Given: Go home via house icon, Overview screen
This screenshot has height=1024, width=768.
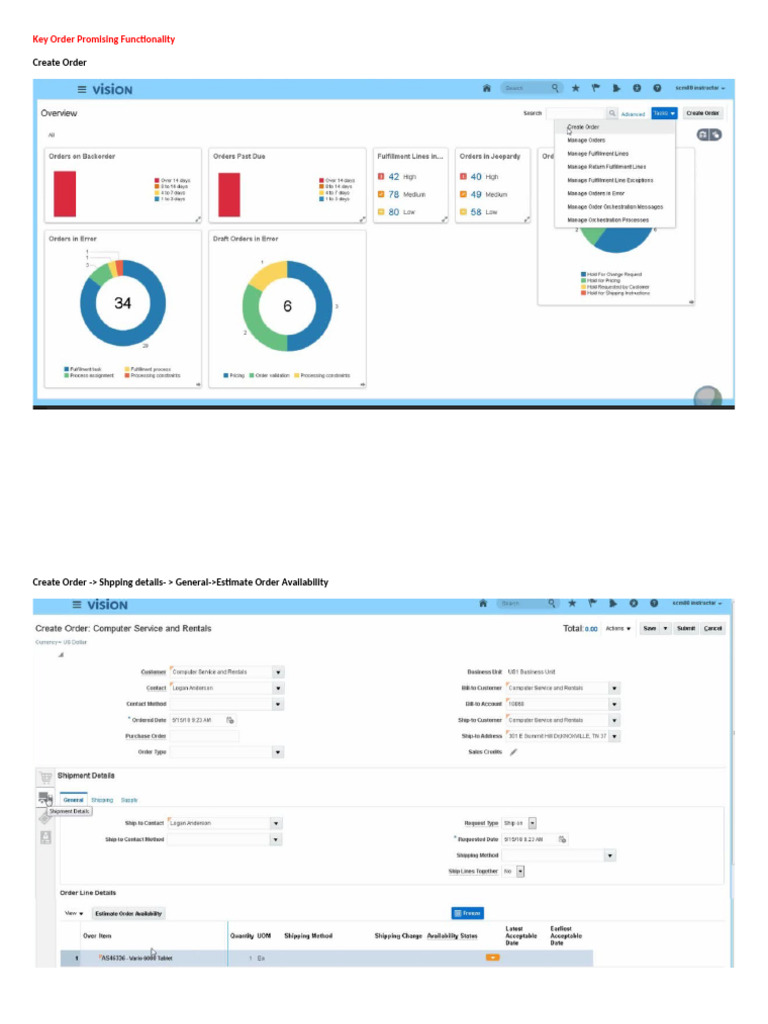Looking at the screenshot, I should 487,88.
